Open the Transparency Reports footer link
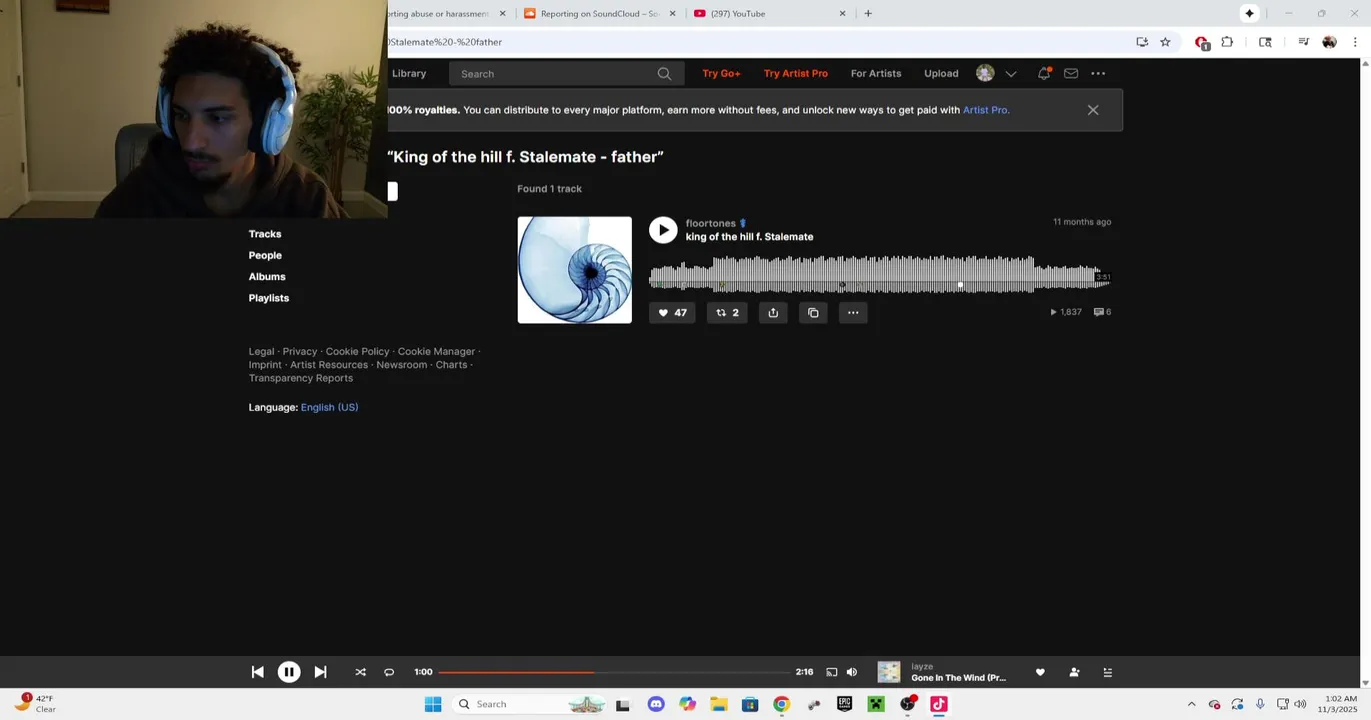Screen dimensions: 1371x720 [301, 378]
